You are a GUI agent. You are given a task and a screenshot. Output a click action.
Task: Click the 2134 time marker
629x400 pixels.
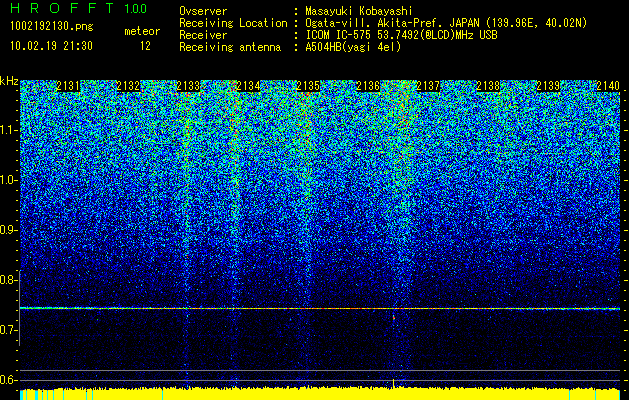tap(248, 86)
